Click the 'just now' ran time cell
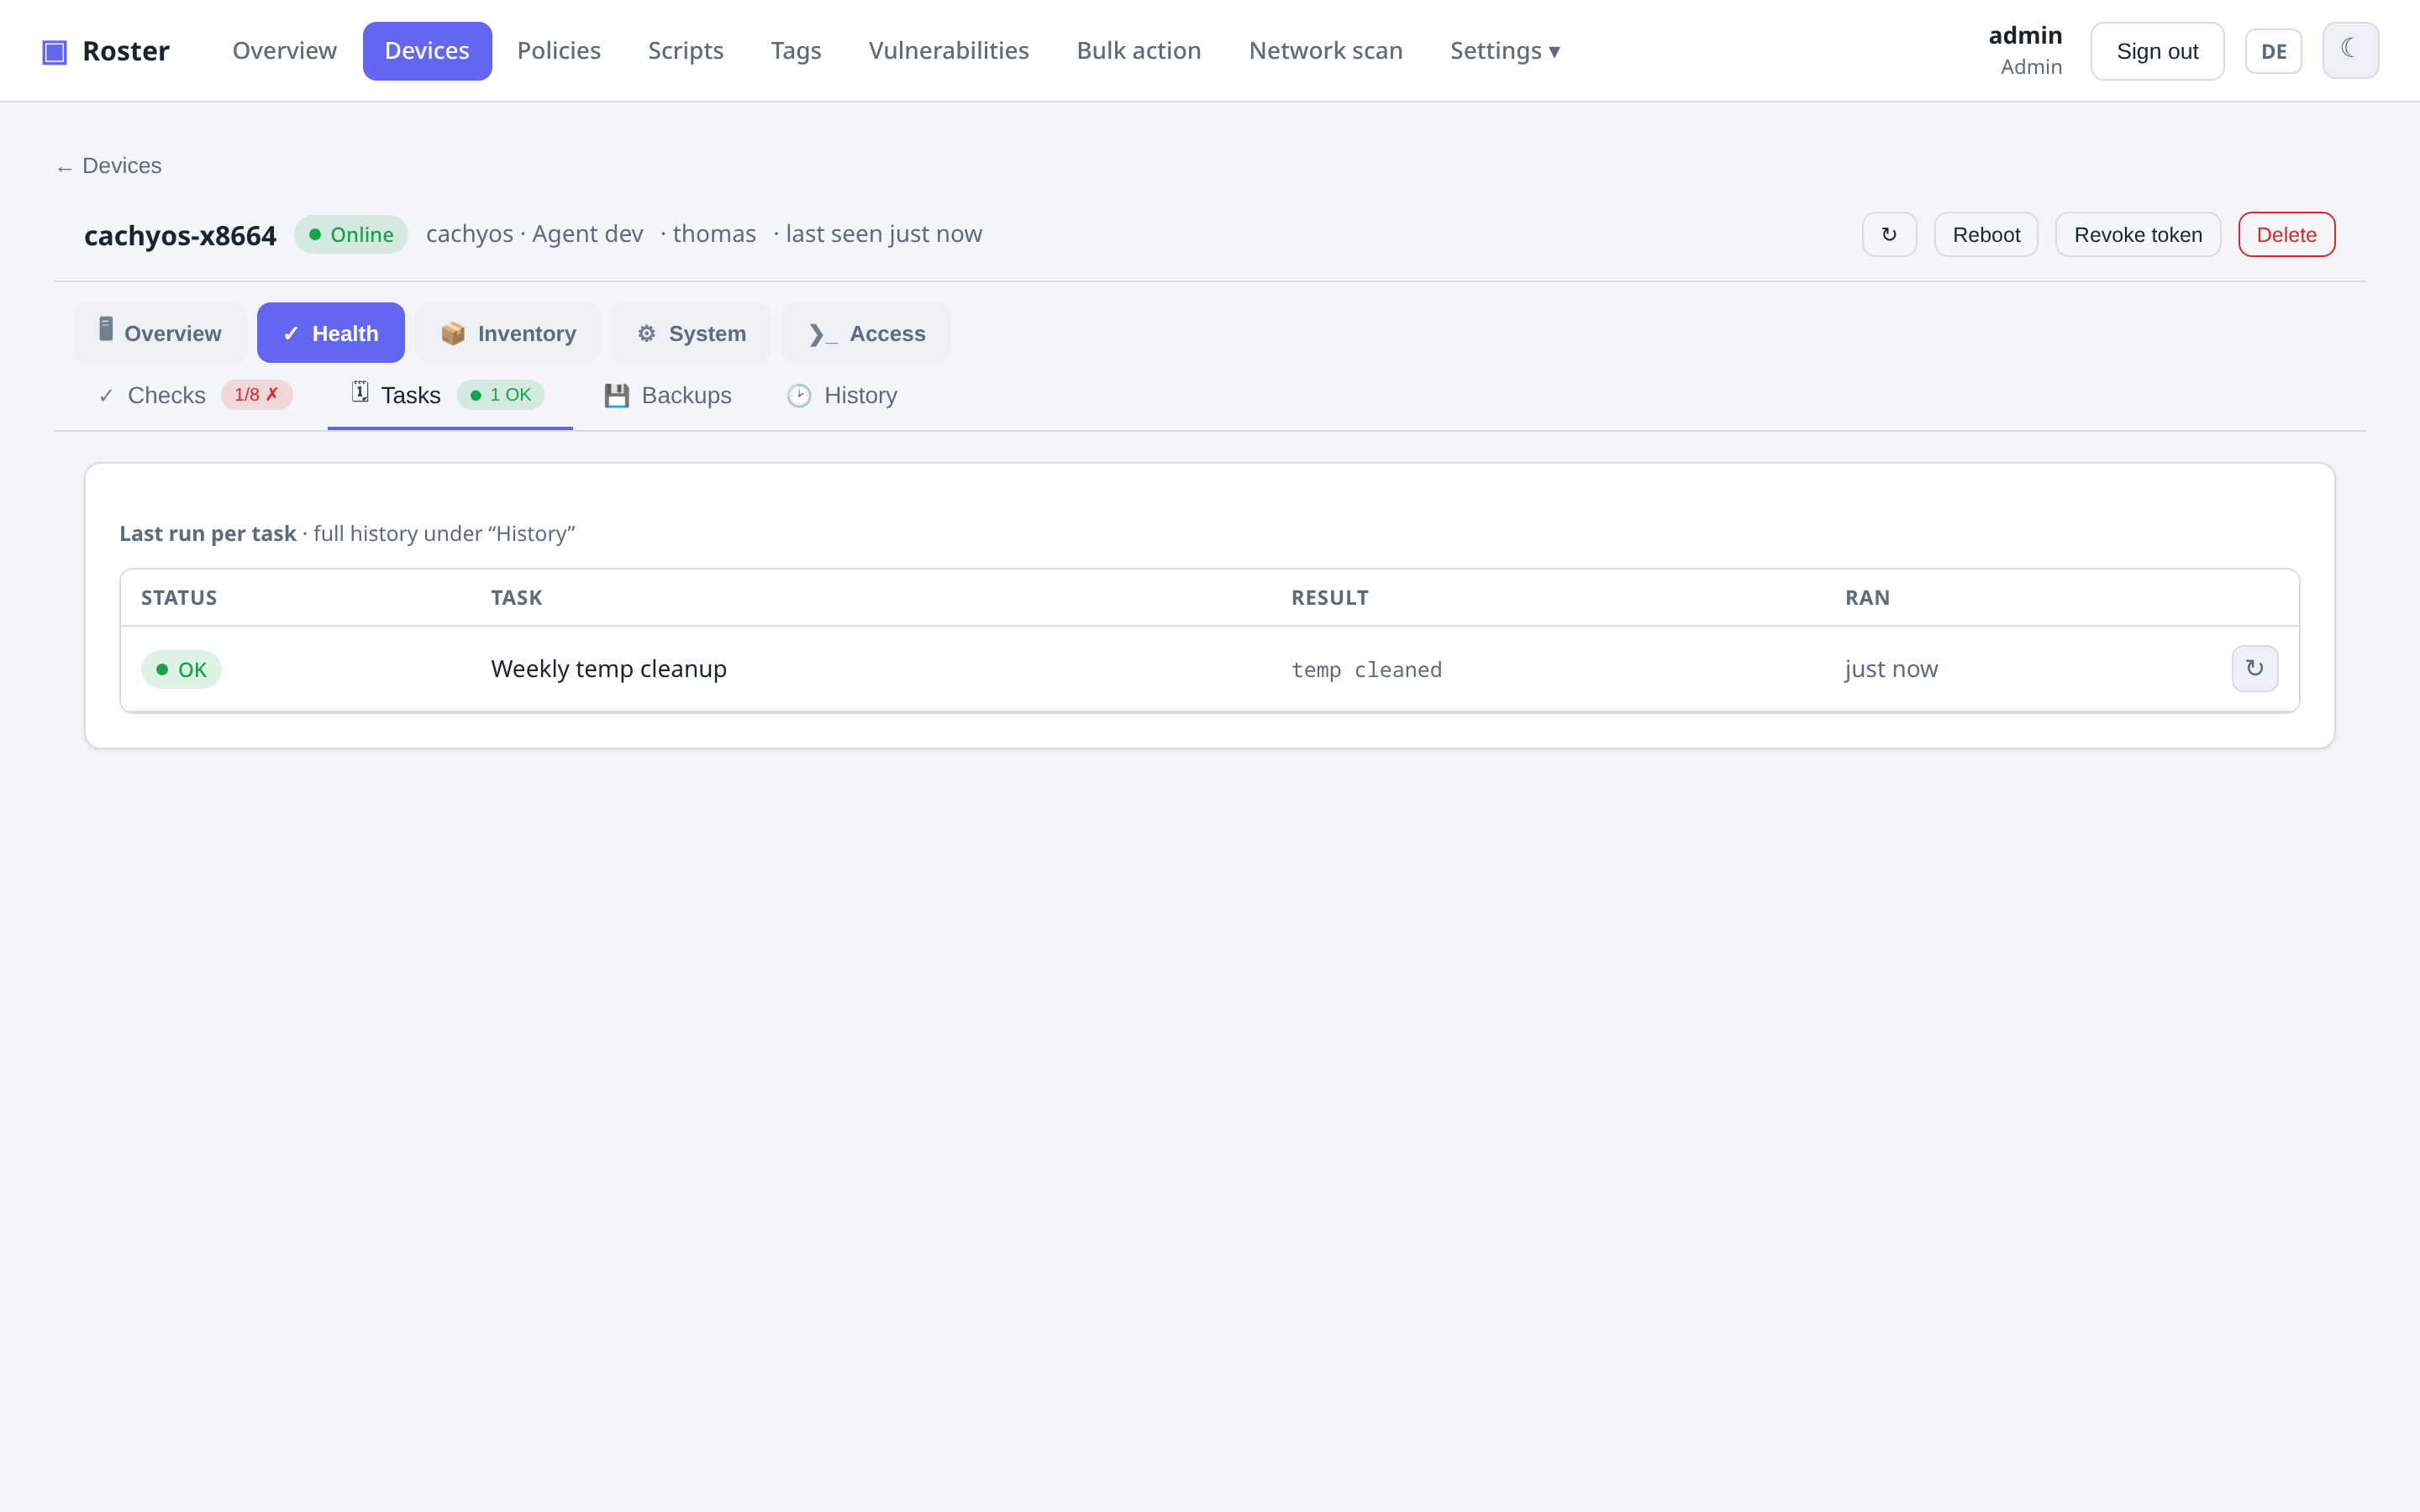The width and height of the screenshot is (2420, 1512). 1891,669
